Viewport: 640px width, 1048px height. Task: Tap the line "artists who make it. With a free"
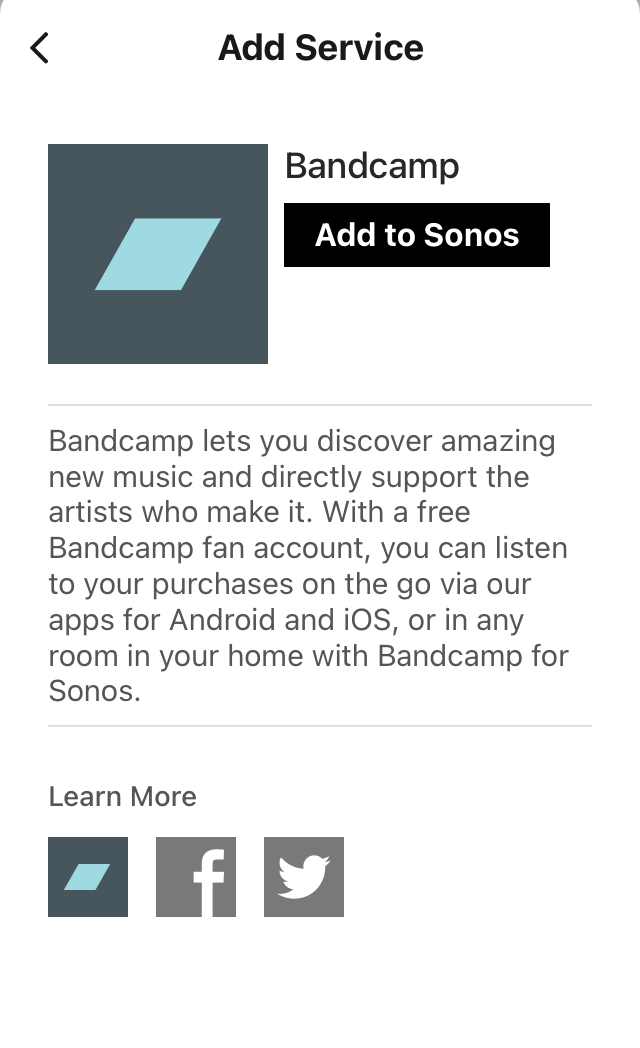[x=259, y=512]
